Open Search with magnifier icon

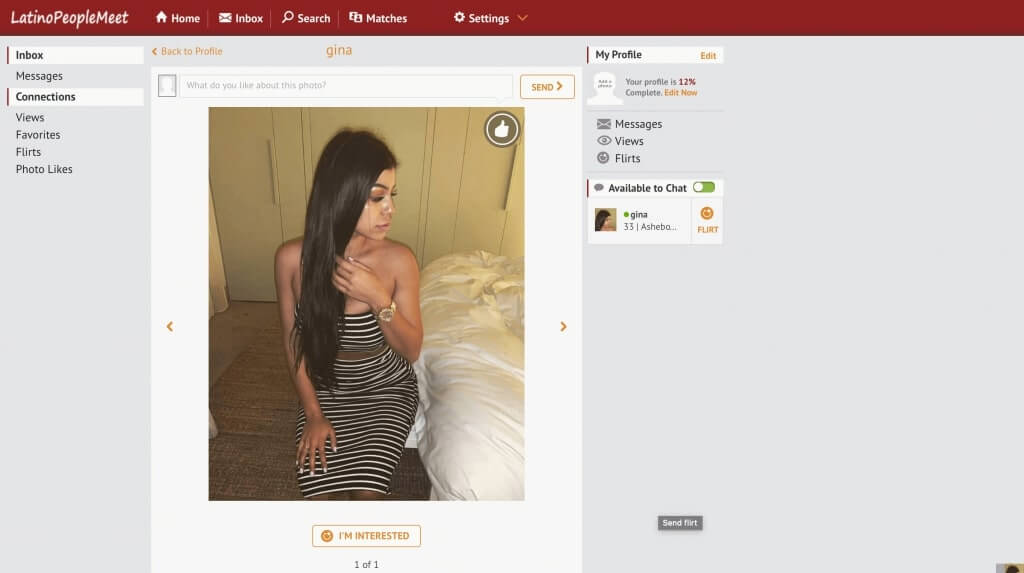pos(287,17)
